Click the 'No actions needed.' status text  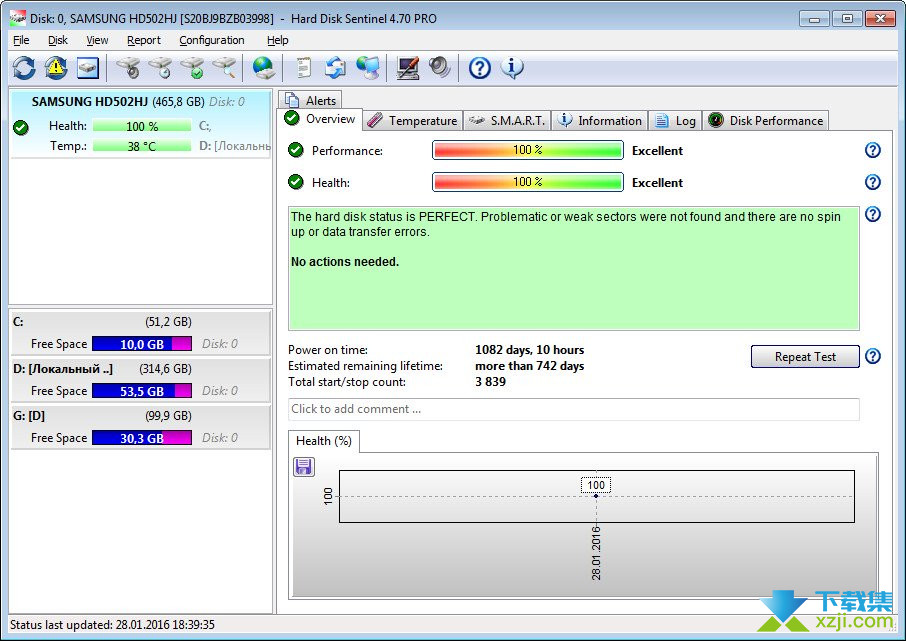click(345, 262)
